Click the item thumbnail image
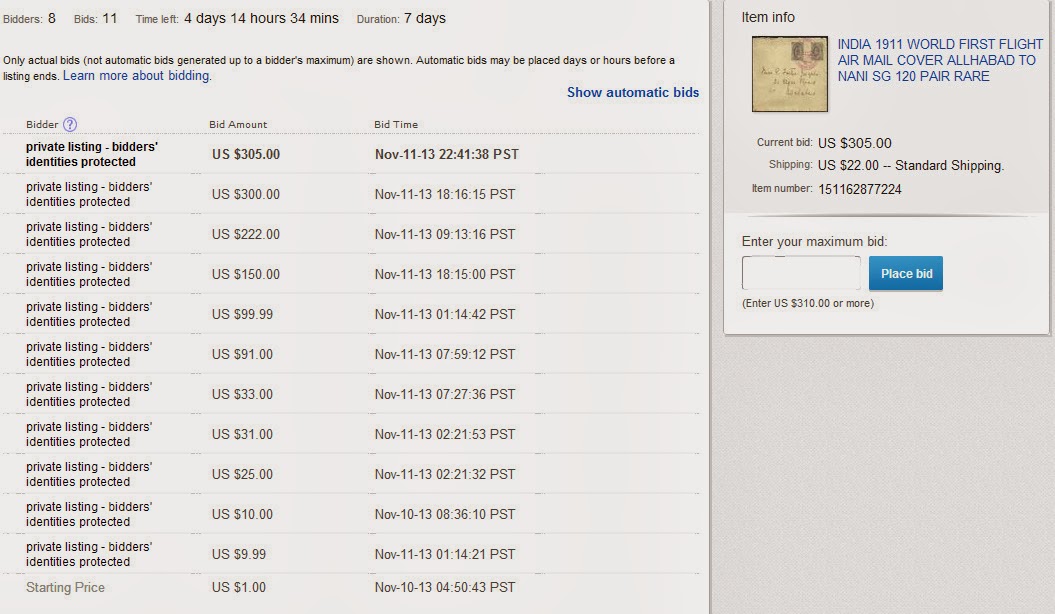Screen dimensions: 1055x614 [x=790, y=74]
